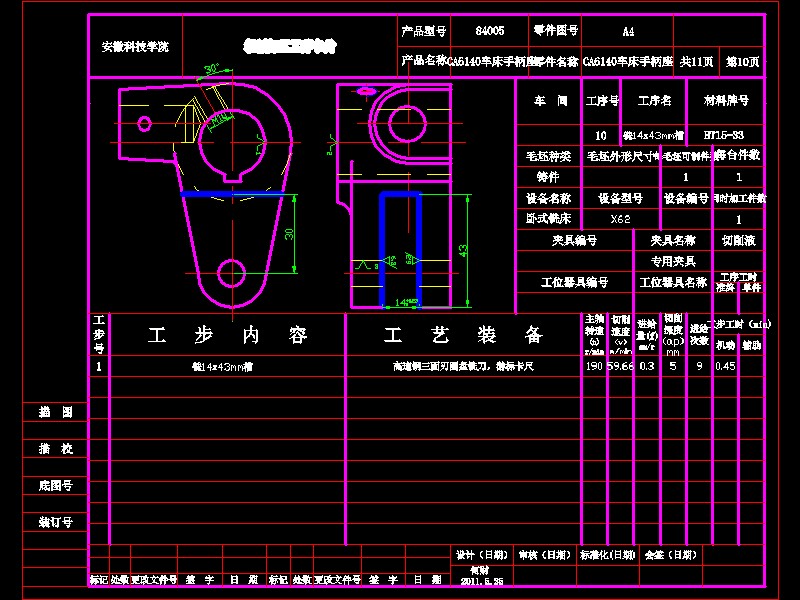Click the cutting speed value 59.66
800x600 pixels.
pyautogui.click(x=620, y=366)
